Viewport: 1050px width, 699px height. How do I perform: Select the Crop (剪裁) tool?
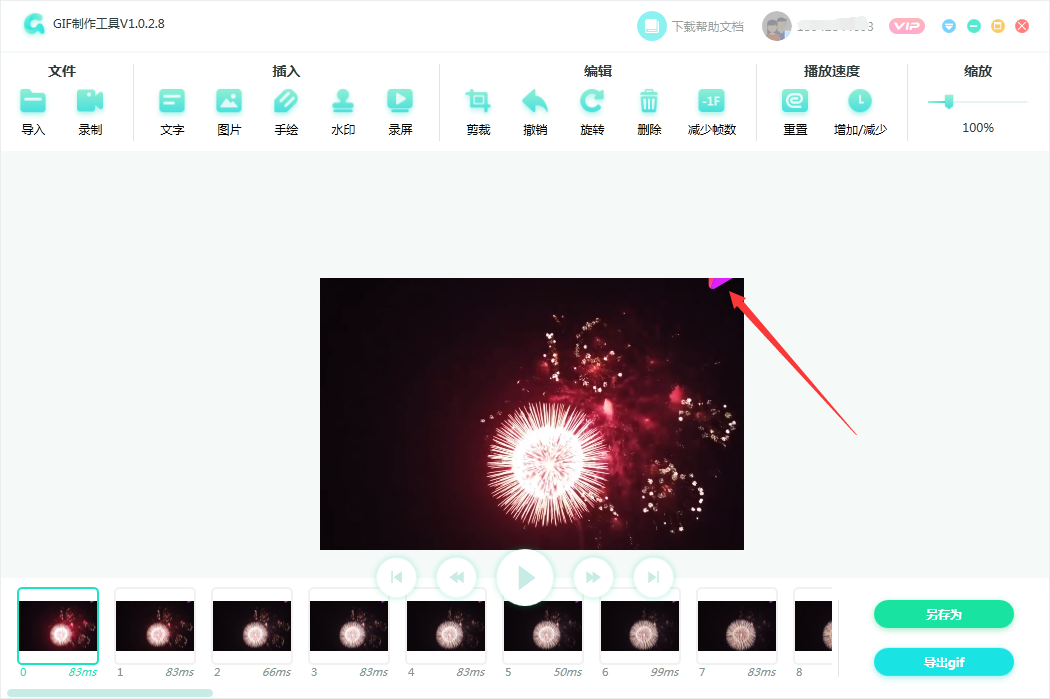(x=478, y=102)
